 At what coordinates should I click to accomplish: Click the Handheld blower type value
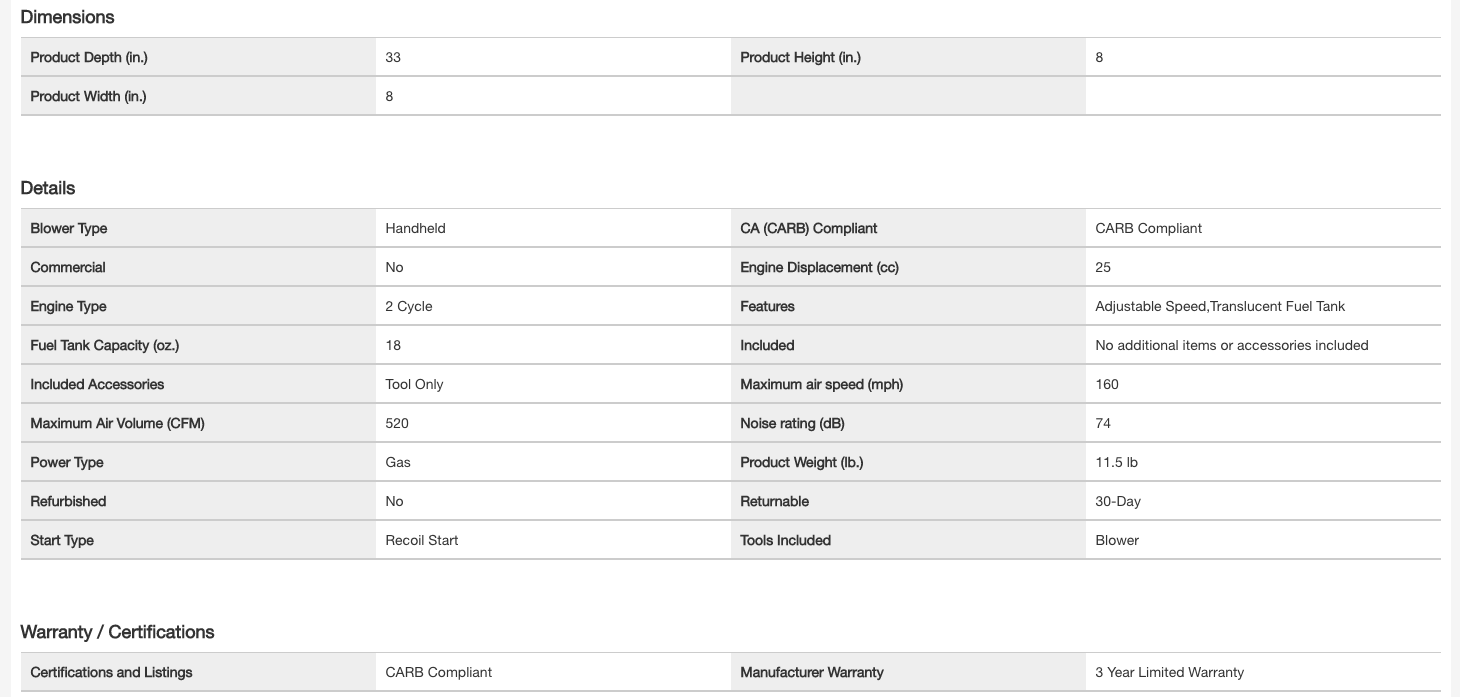coord(415,229)
